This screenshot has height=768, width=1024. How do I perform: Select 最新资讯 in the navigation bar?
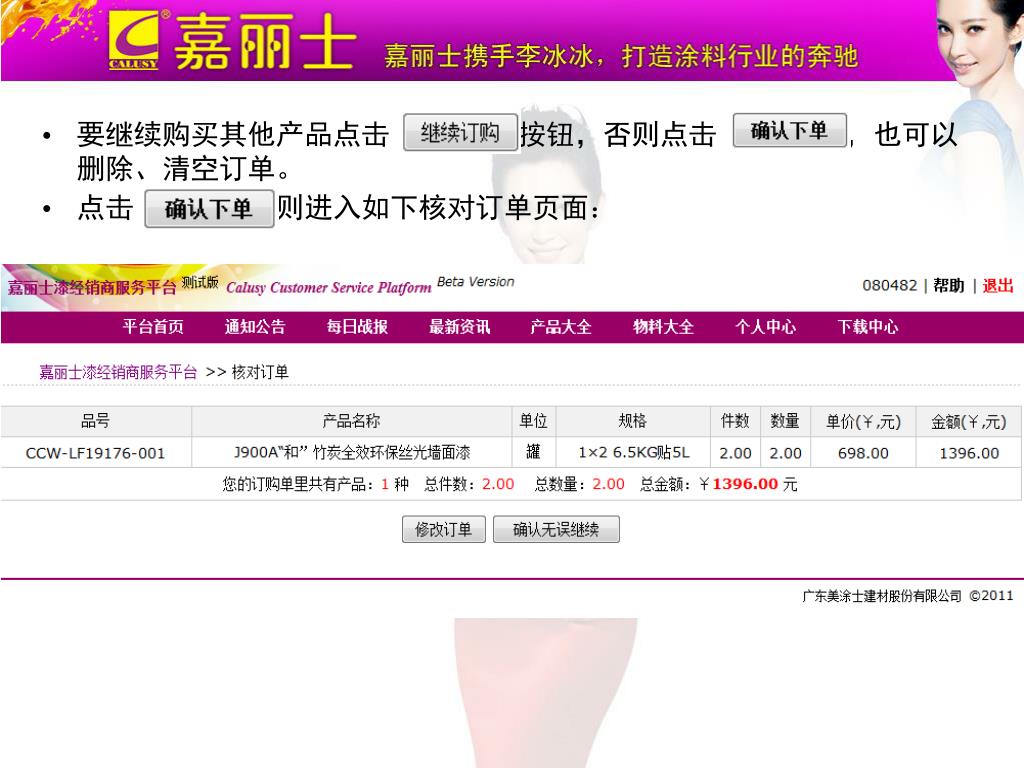459,327
